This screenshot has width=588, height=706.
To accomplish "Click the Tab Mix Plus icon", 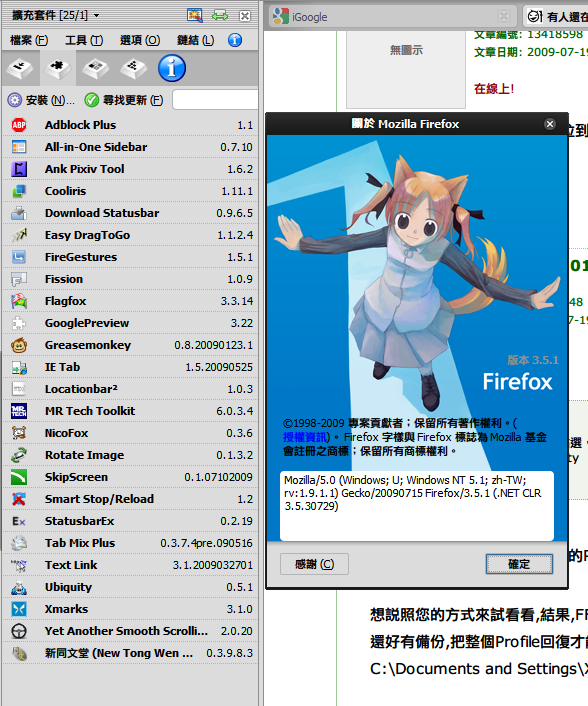I will click(x=19, y=543).
